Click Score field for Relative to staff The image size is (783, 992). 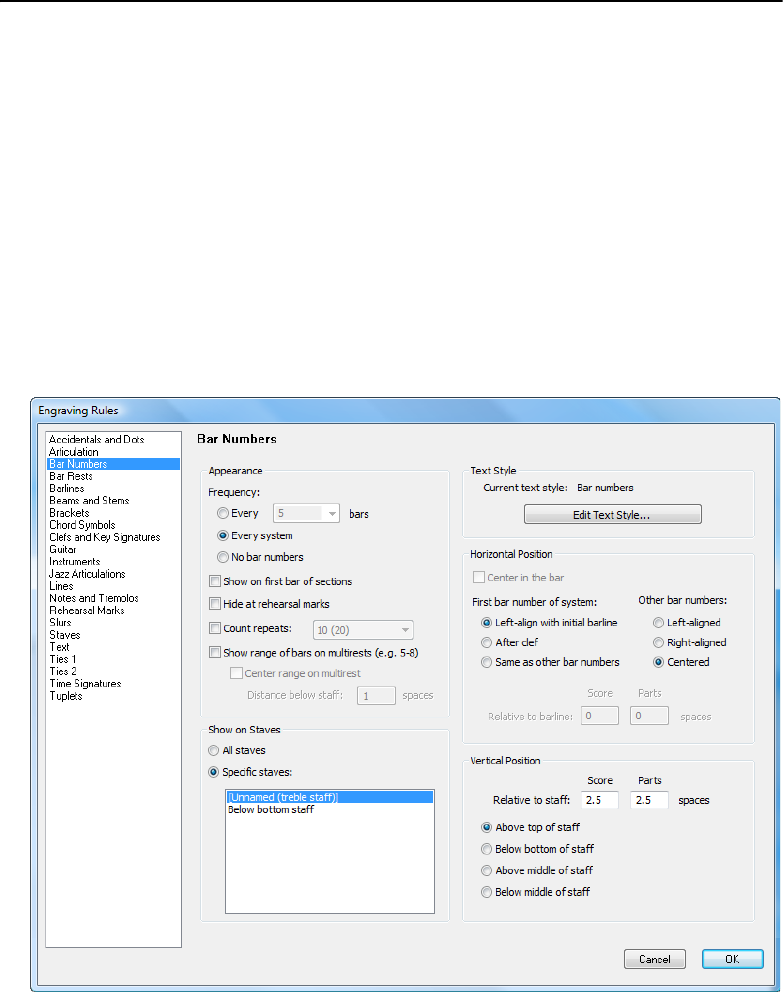click(x=600, y=800)
